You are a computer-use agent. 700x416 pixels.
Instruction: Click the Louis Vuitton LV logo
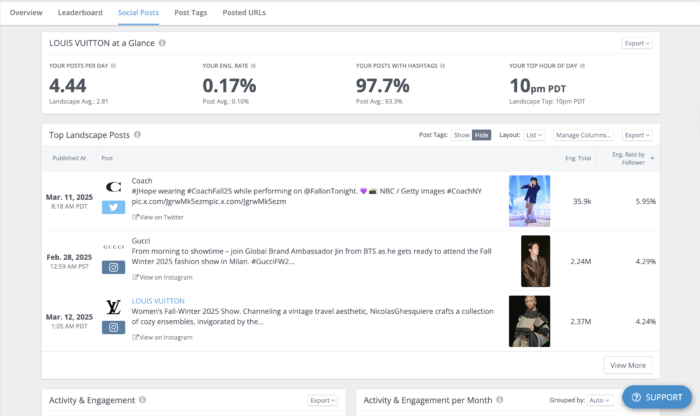pos(113,307)
